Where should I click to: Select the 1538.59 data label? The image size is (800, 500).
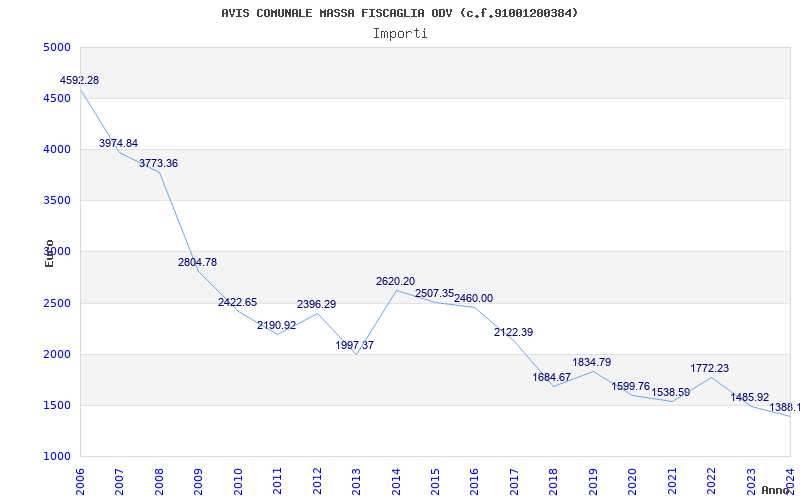tap(670, 392)
